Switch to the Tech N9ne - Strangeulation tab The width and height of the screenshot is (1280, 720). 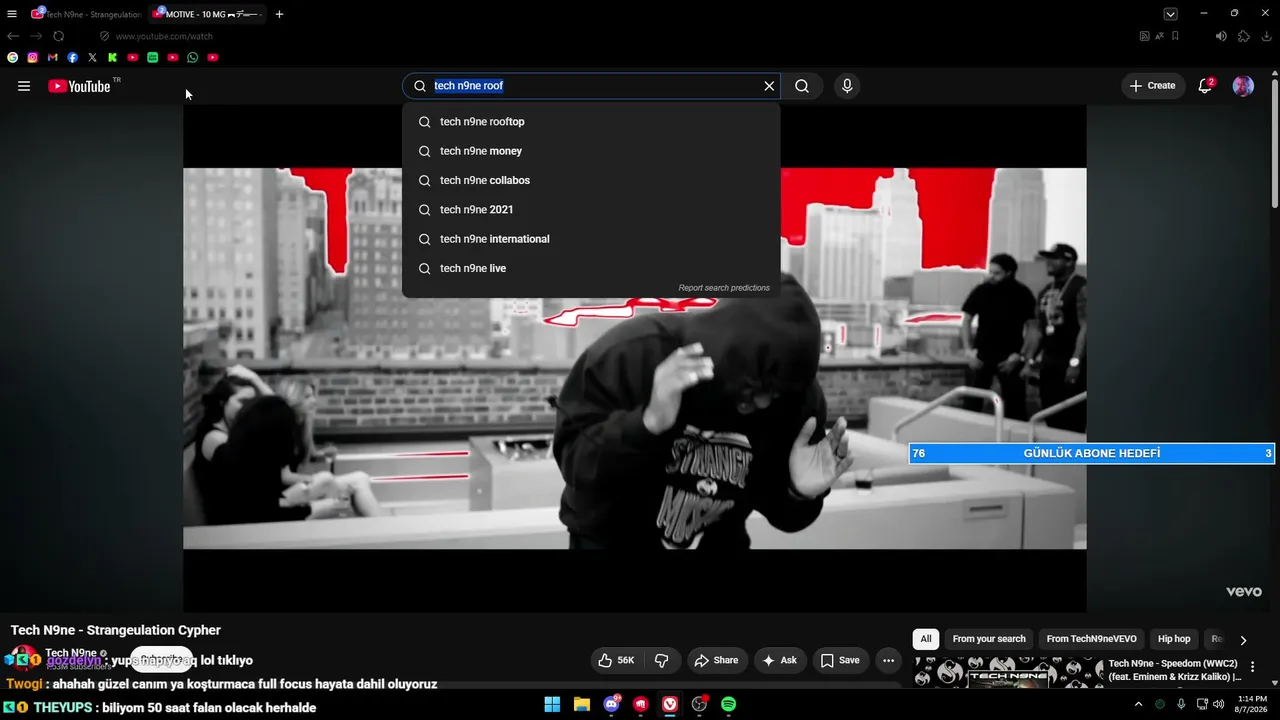coord(86,14)
